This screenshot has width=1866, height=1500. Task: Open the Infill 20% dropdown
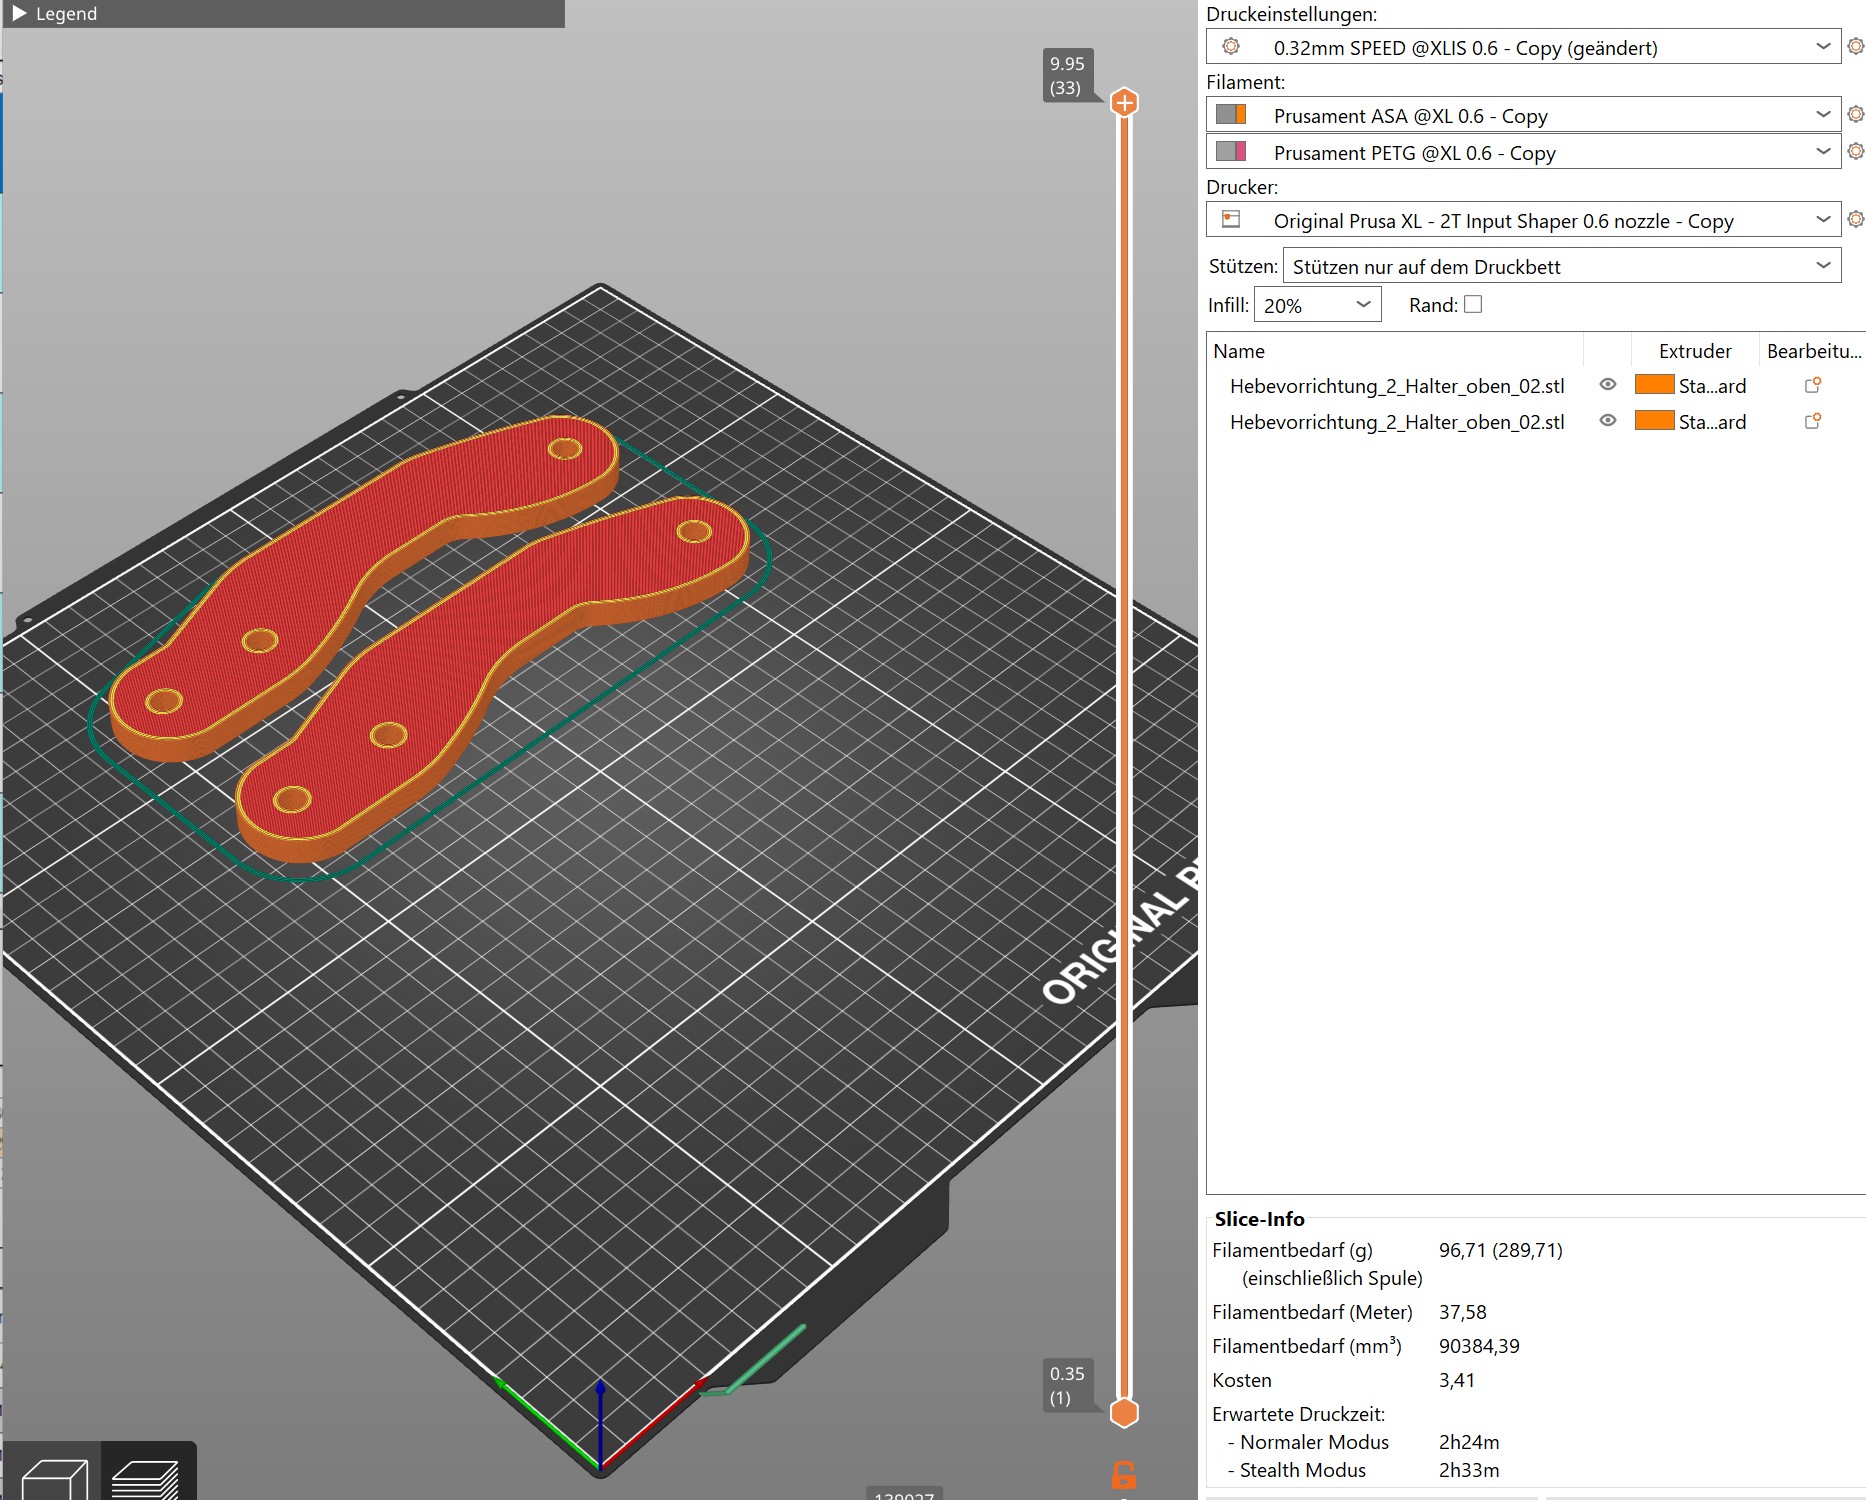coord(1317,305)
